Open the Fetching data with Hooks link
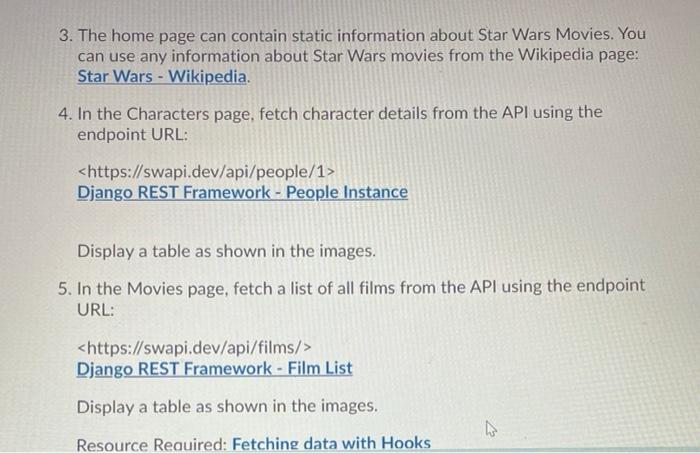This screenshot has width=700, height=453. (x=331, y=444)
